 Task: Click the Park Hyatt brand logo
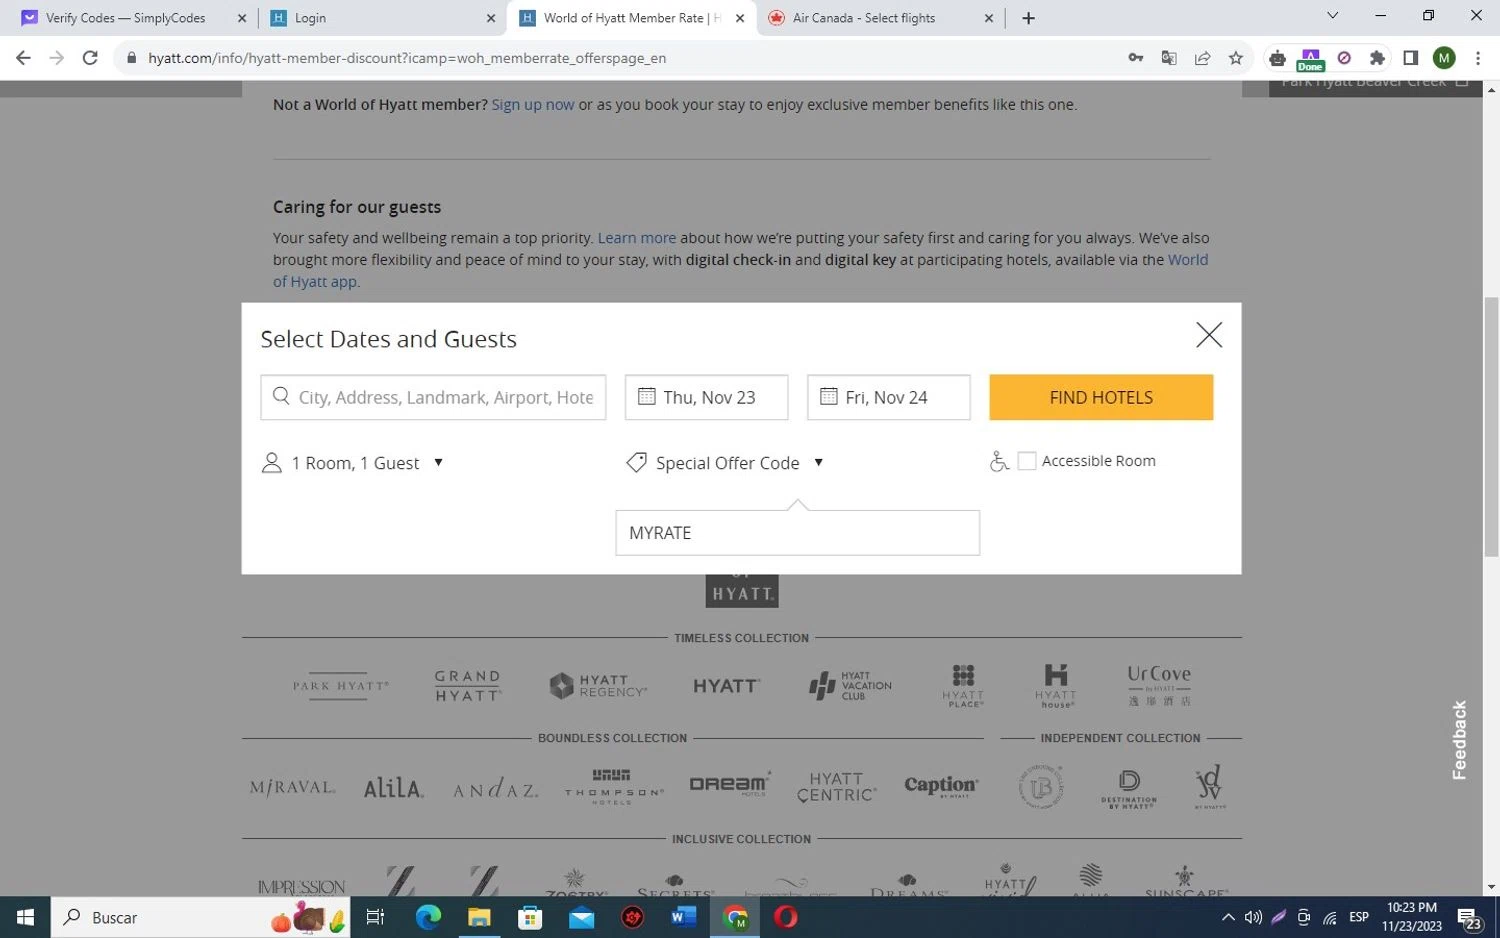[340, 686]
